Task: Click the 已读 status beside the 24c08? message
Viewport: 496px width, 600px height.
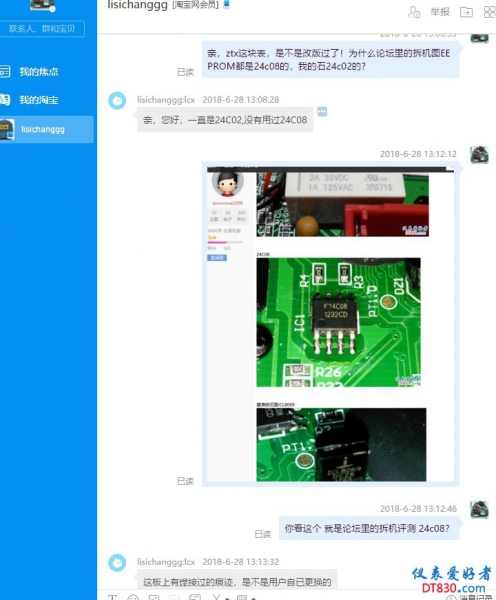Action: pyautogui.click(x=263, y=534)
